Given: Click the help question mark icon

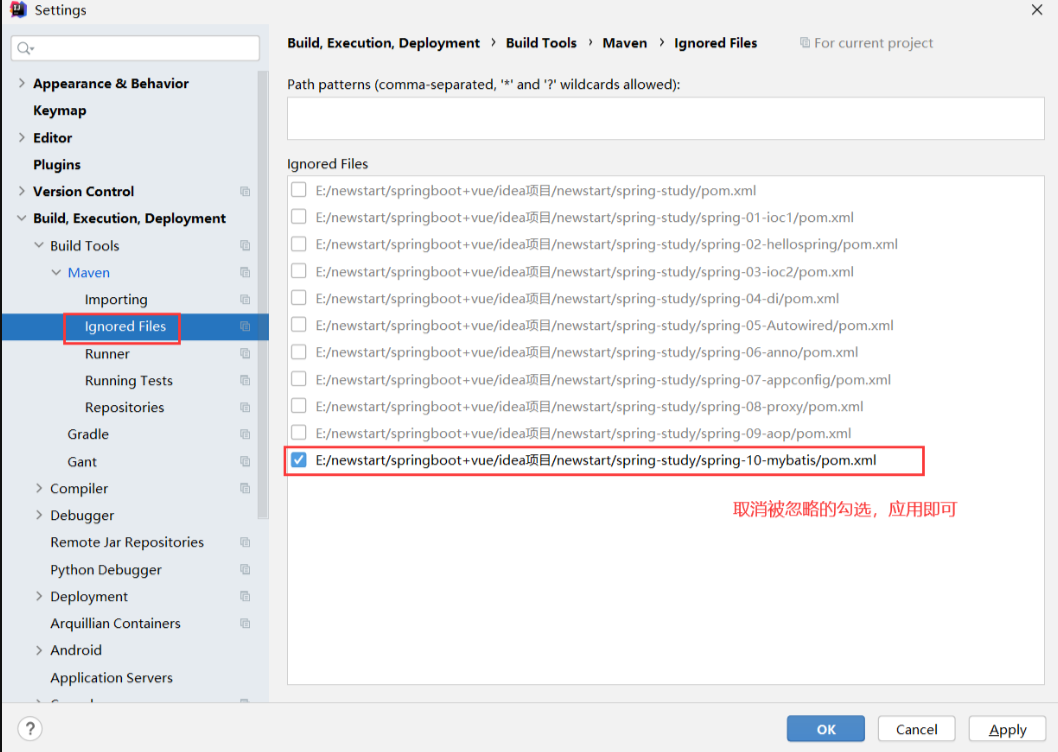Looking at the screenshot, I should tap(31, 729).
